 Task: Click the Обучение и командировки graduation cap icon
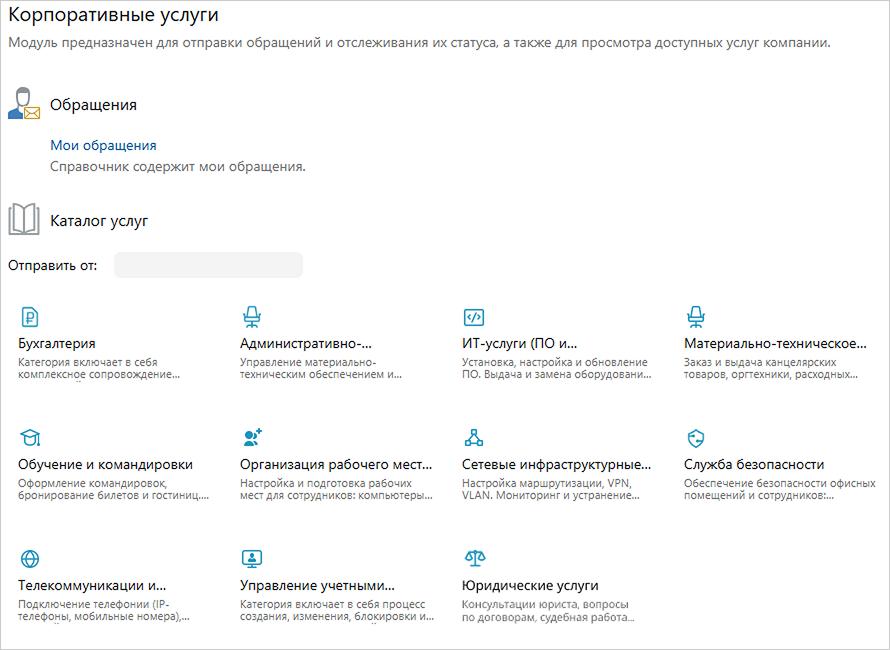30,438
